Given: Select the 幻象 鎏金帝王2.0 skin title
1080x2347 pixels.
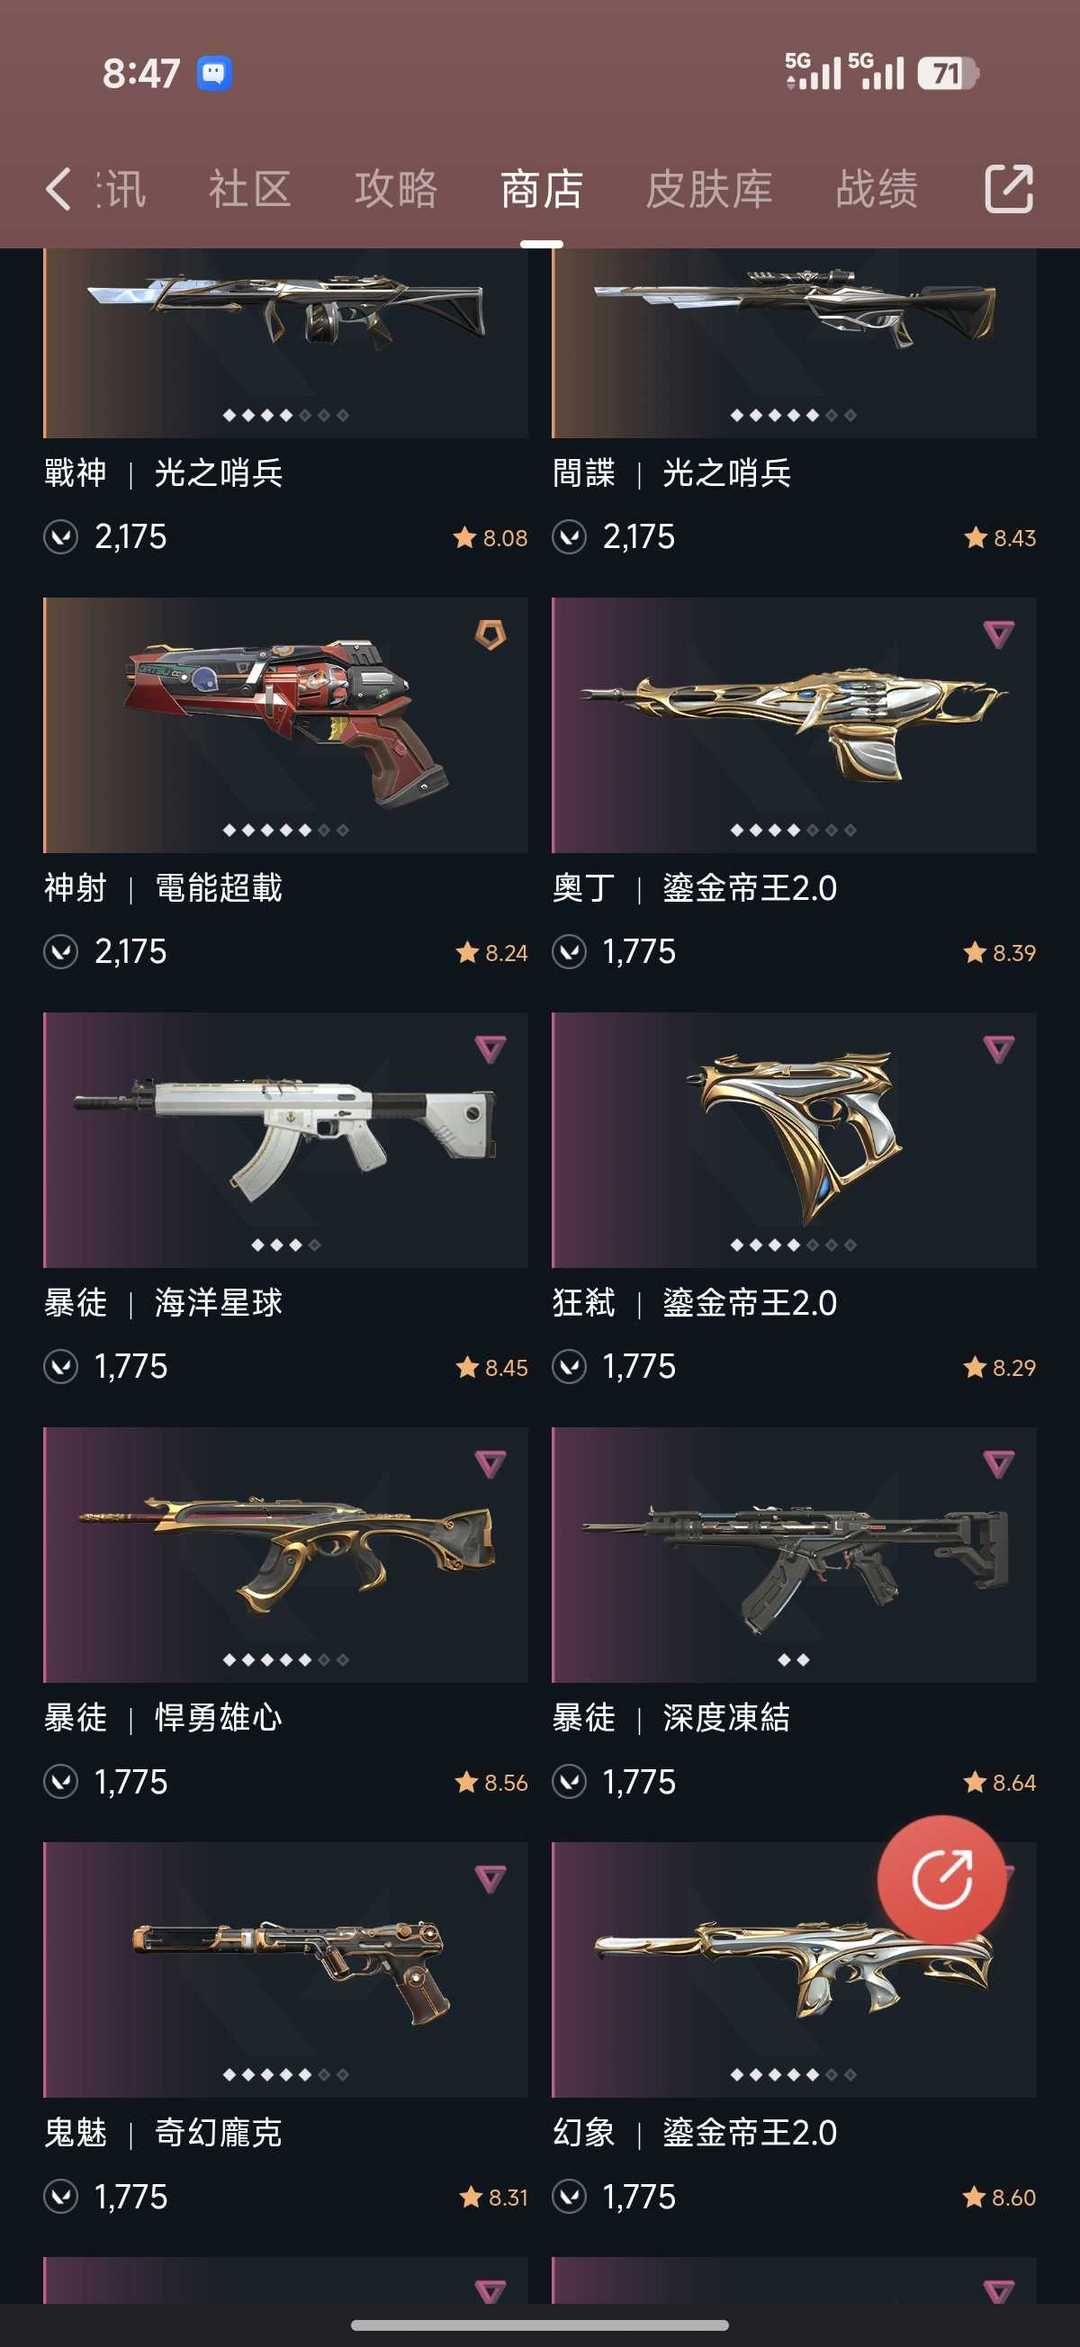Looking at the screenshot, I should pyautogui.click(x=695, y=2133).
